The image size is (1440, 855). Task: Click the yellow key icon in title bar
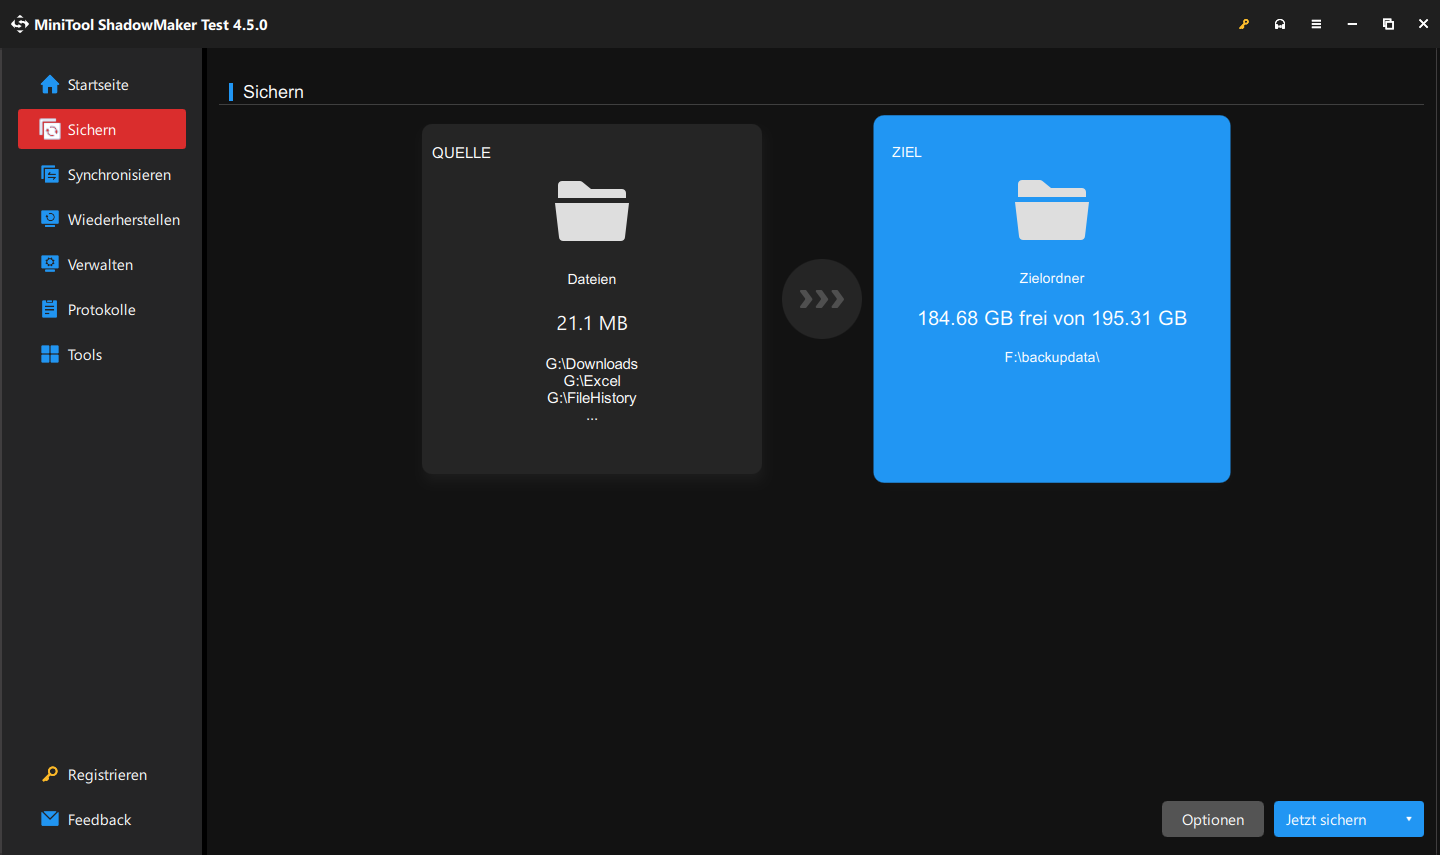click(x=1244, y=24)
